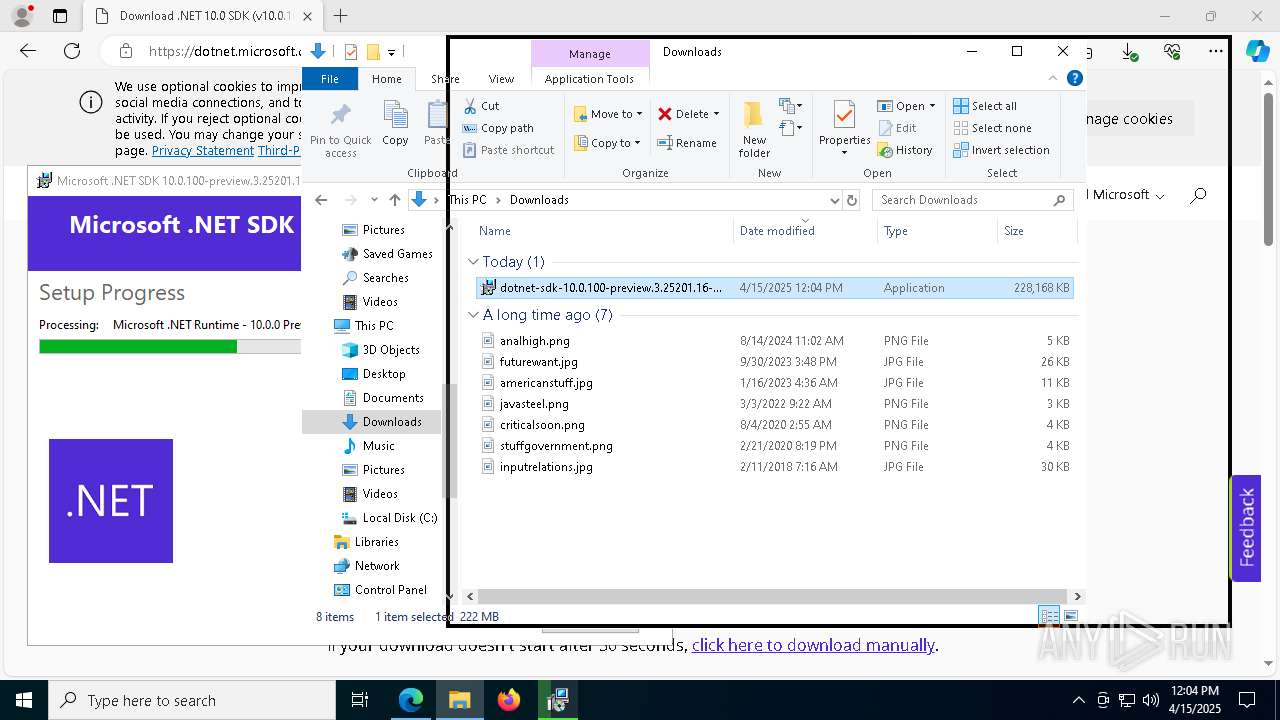Open the File menu in Explorer
1280x720 pixels.
pyautogui.click(x=329, y=79)
